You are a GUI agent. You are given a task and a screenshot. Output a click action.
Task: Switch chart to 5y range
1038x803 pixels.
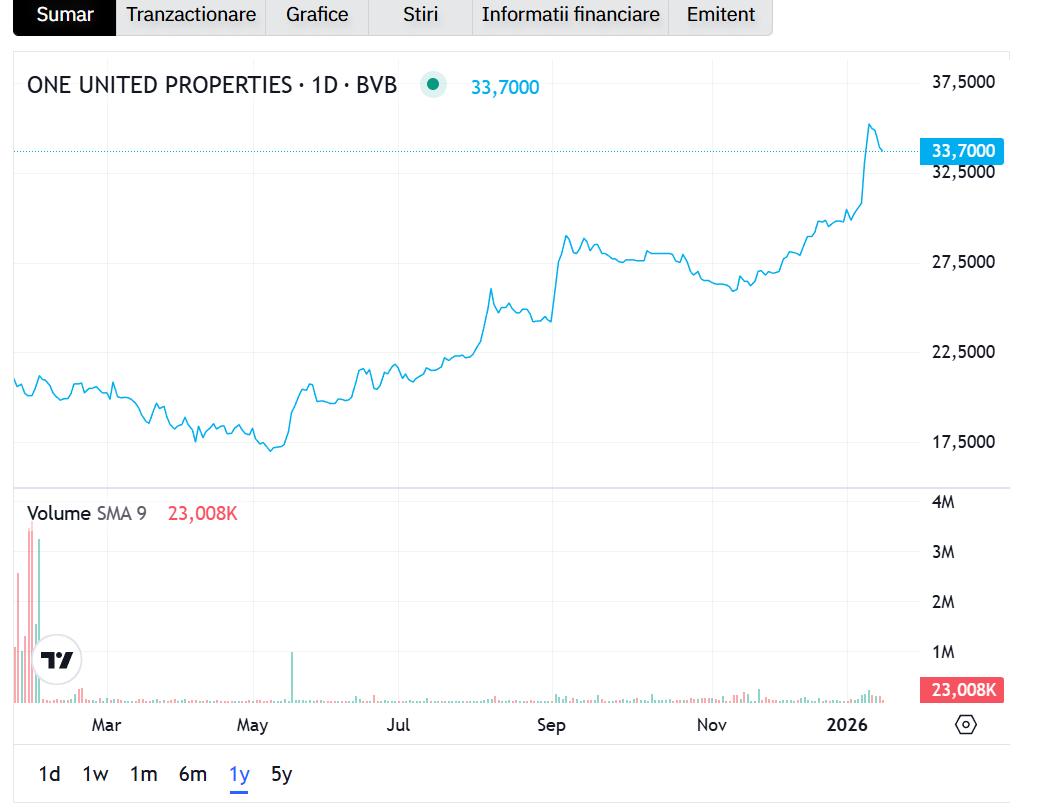coord(282,774)
